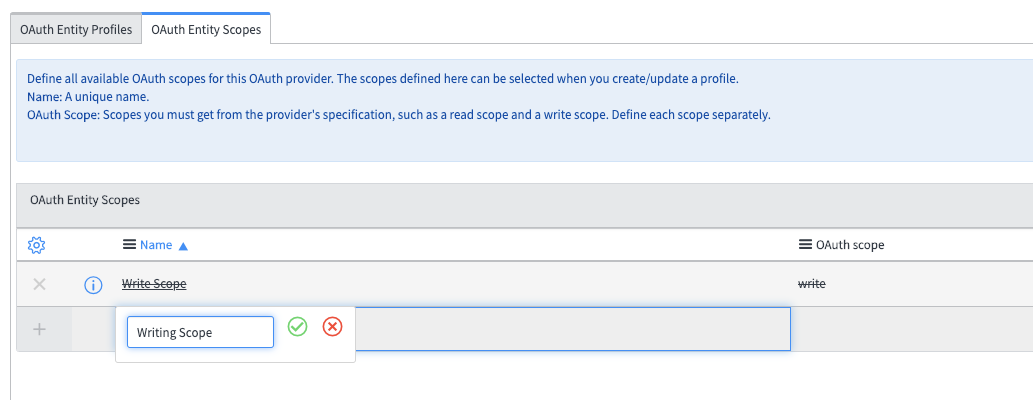
Task: Cancel the edit with red X icon
Action: (333, 327)
